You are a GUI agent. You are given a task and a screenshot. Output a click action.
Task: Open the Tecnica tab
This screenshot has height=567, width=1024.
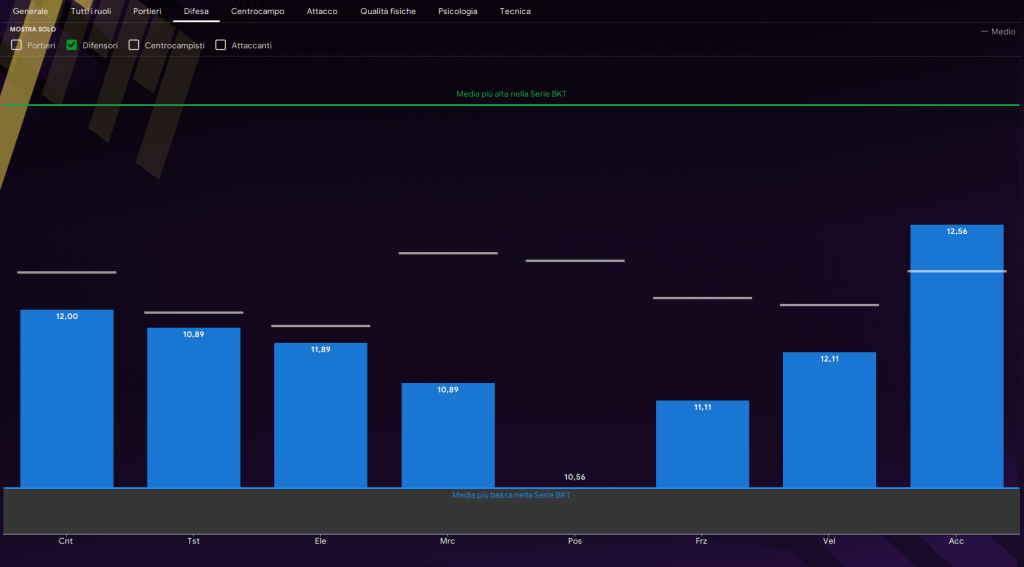(x=515, y=11)
